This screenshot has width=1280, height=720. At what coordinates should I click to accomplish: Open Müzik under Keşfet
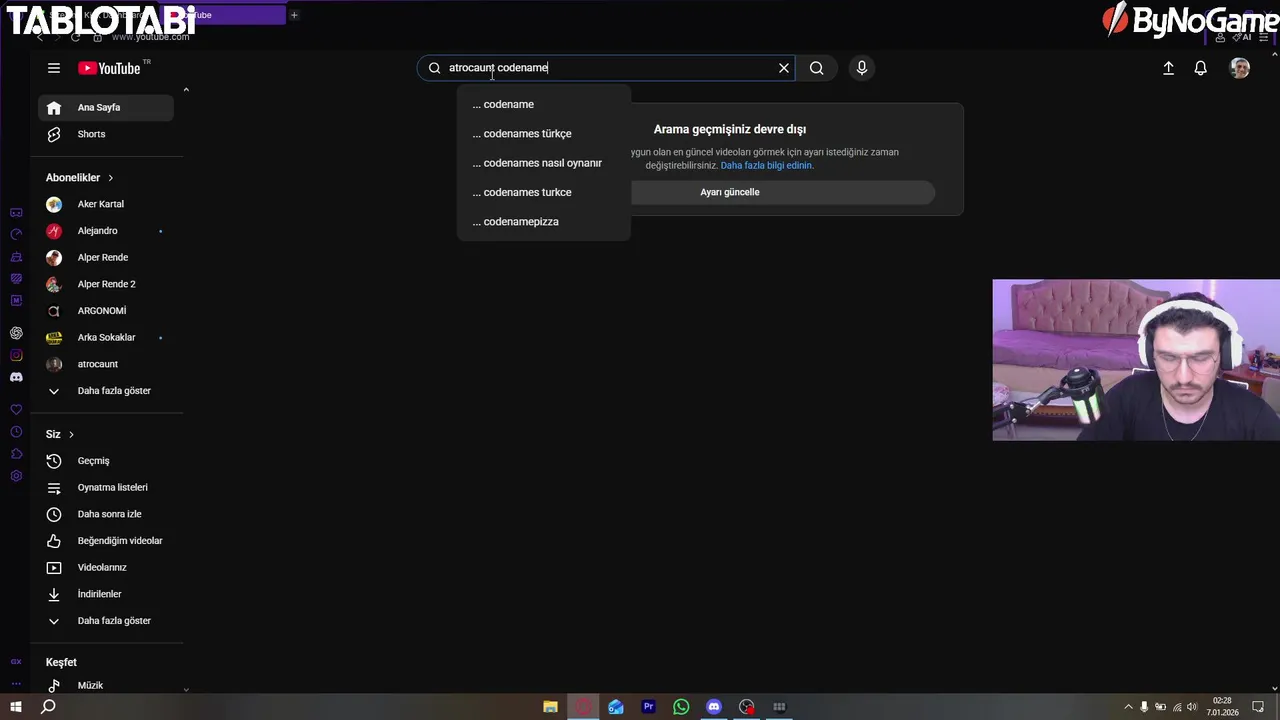pyautogui.click(x=106, y=685)
